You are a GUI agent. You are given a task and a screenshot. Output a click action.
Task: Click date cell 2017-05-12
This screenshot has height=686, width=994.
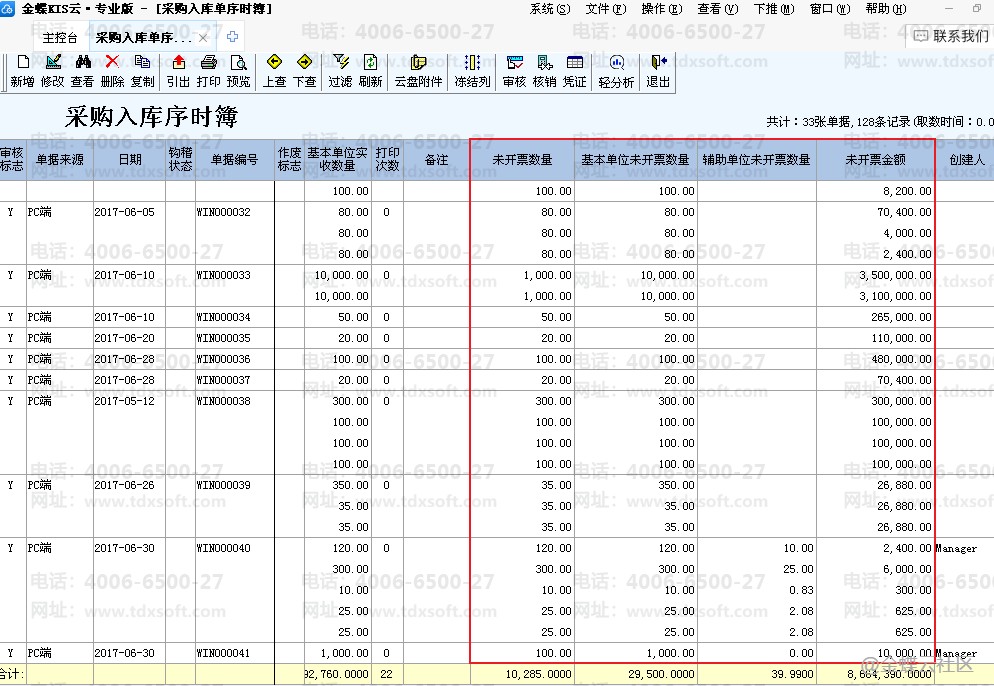tap(124, 401)
